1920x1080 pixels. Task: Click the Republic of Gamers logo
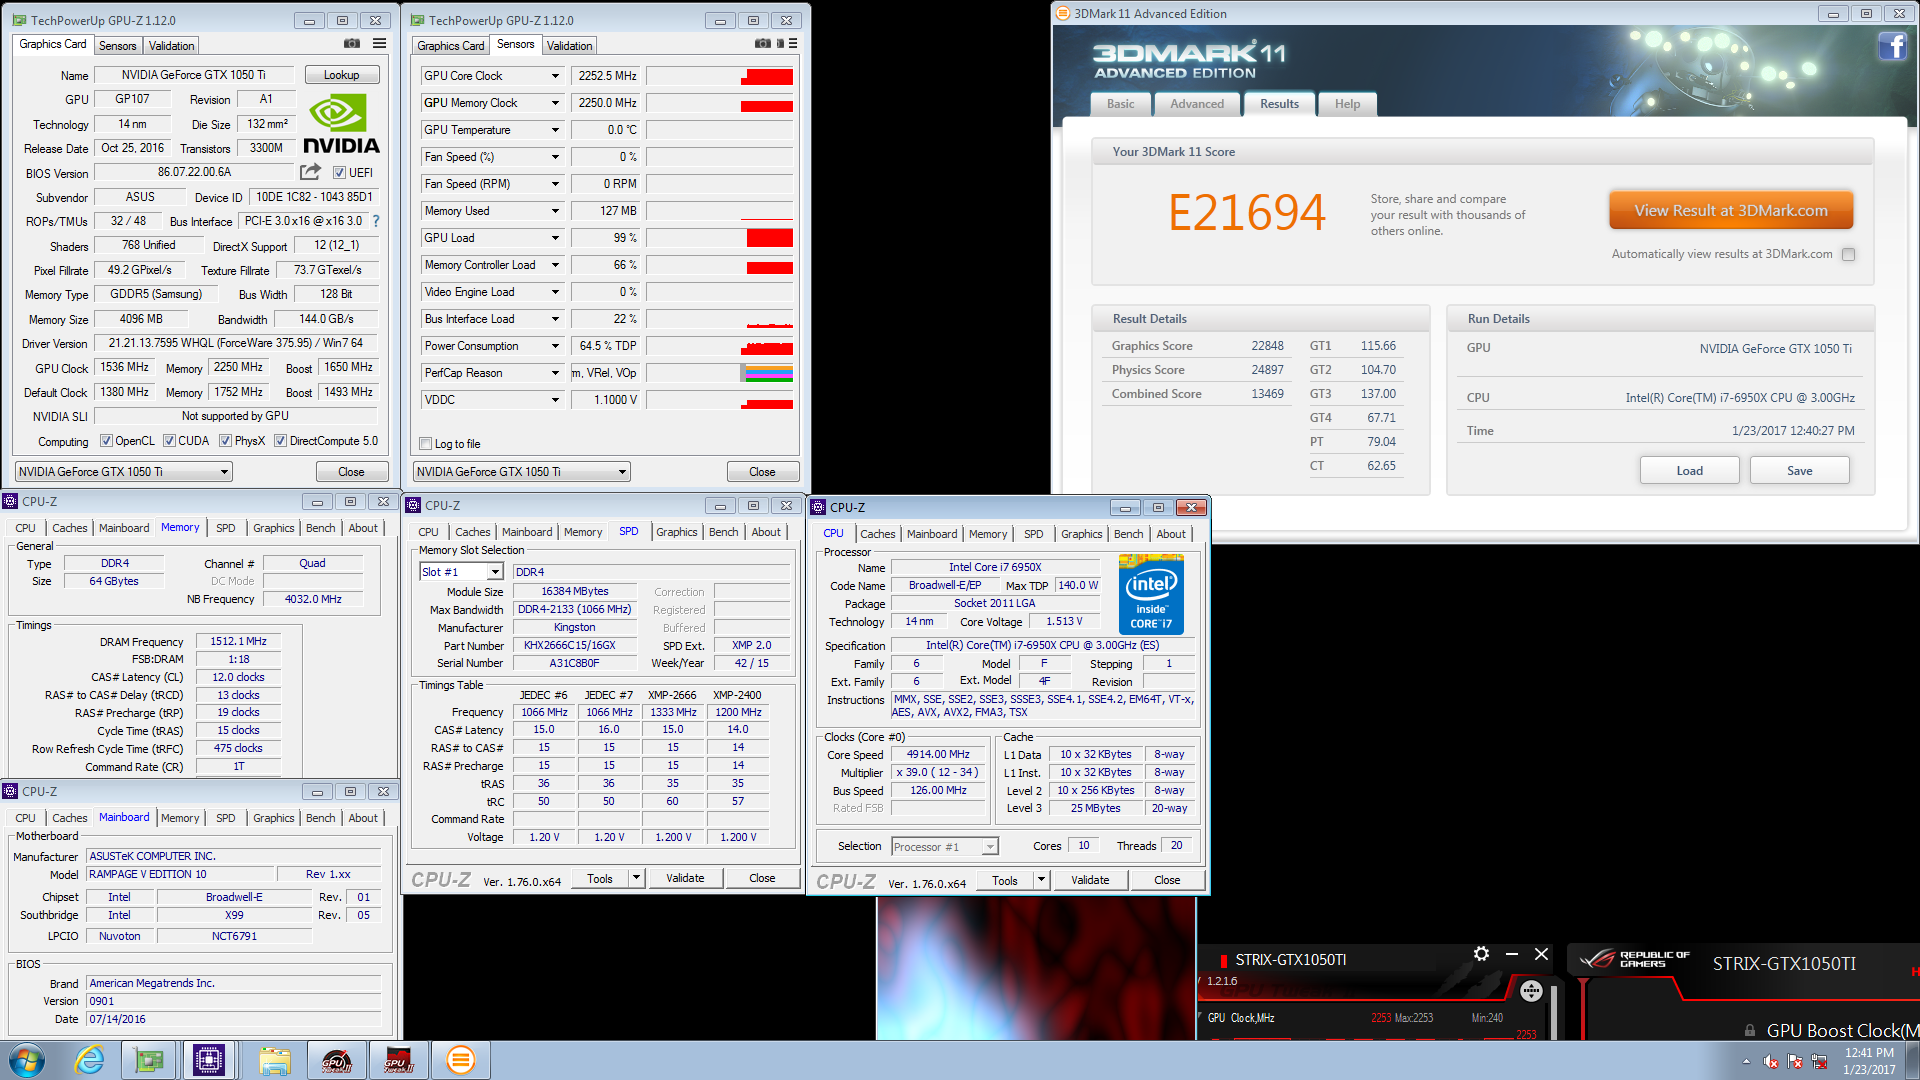click(1634, 960)
